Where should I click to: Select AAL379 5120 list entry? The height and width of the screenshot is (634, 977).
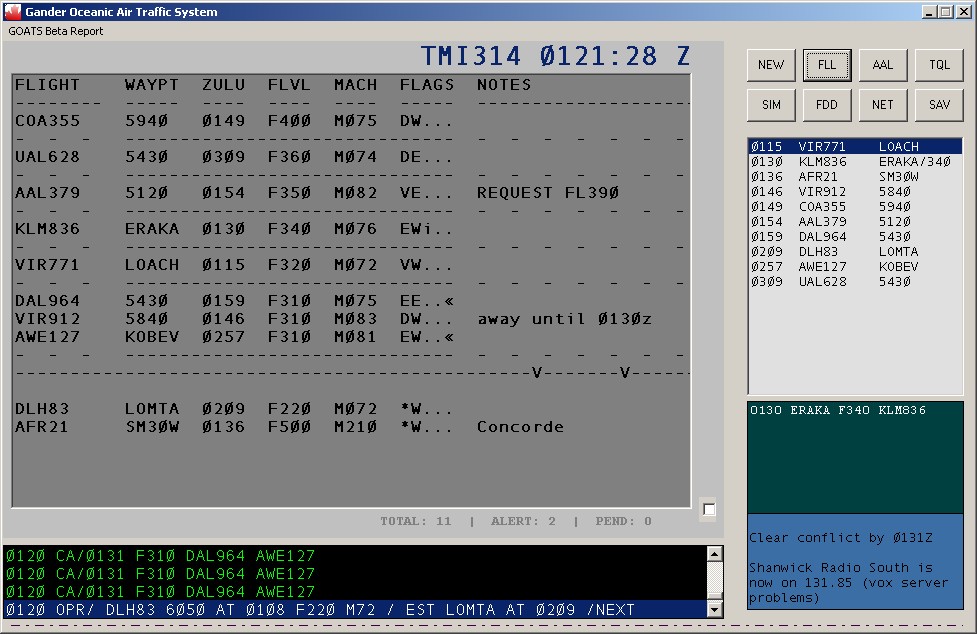855,222
